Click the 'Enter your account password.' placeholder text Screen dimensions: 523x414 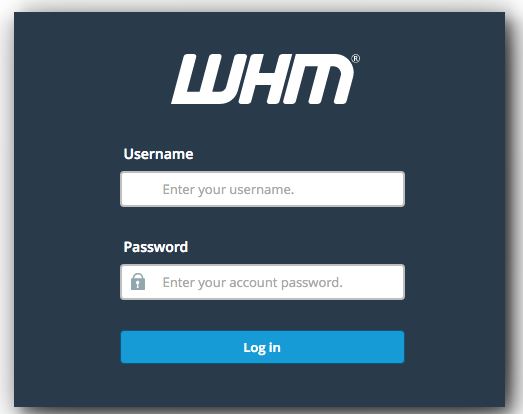pos(252,283)
